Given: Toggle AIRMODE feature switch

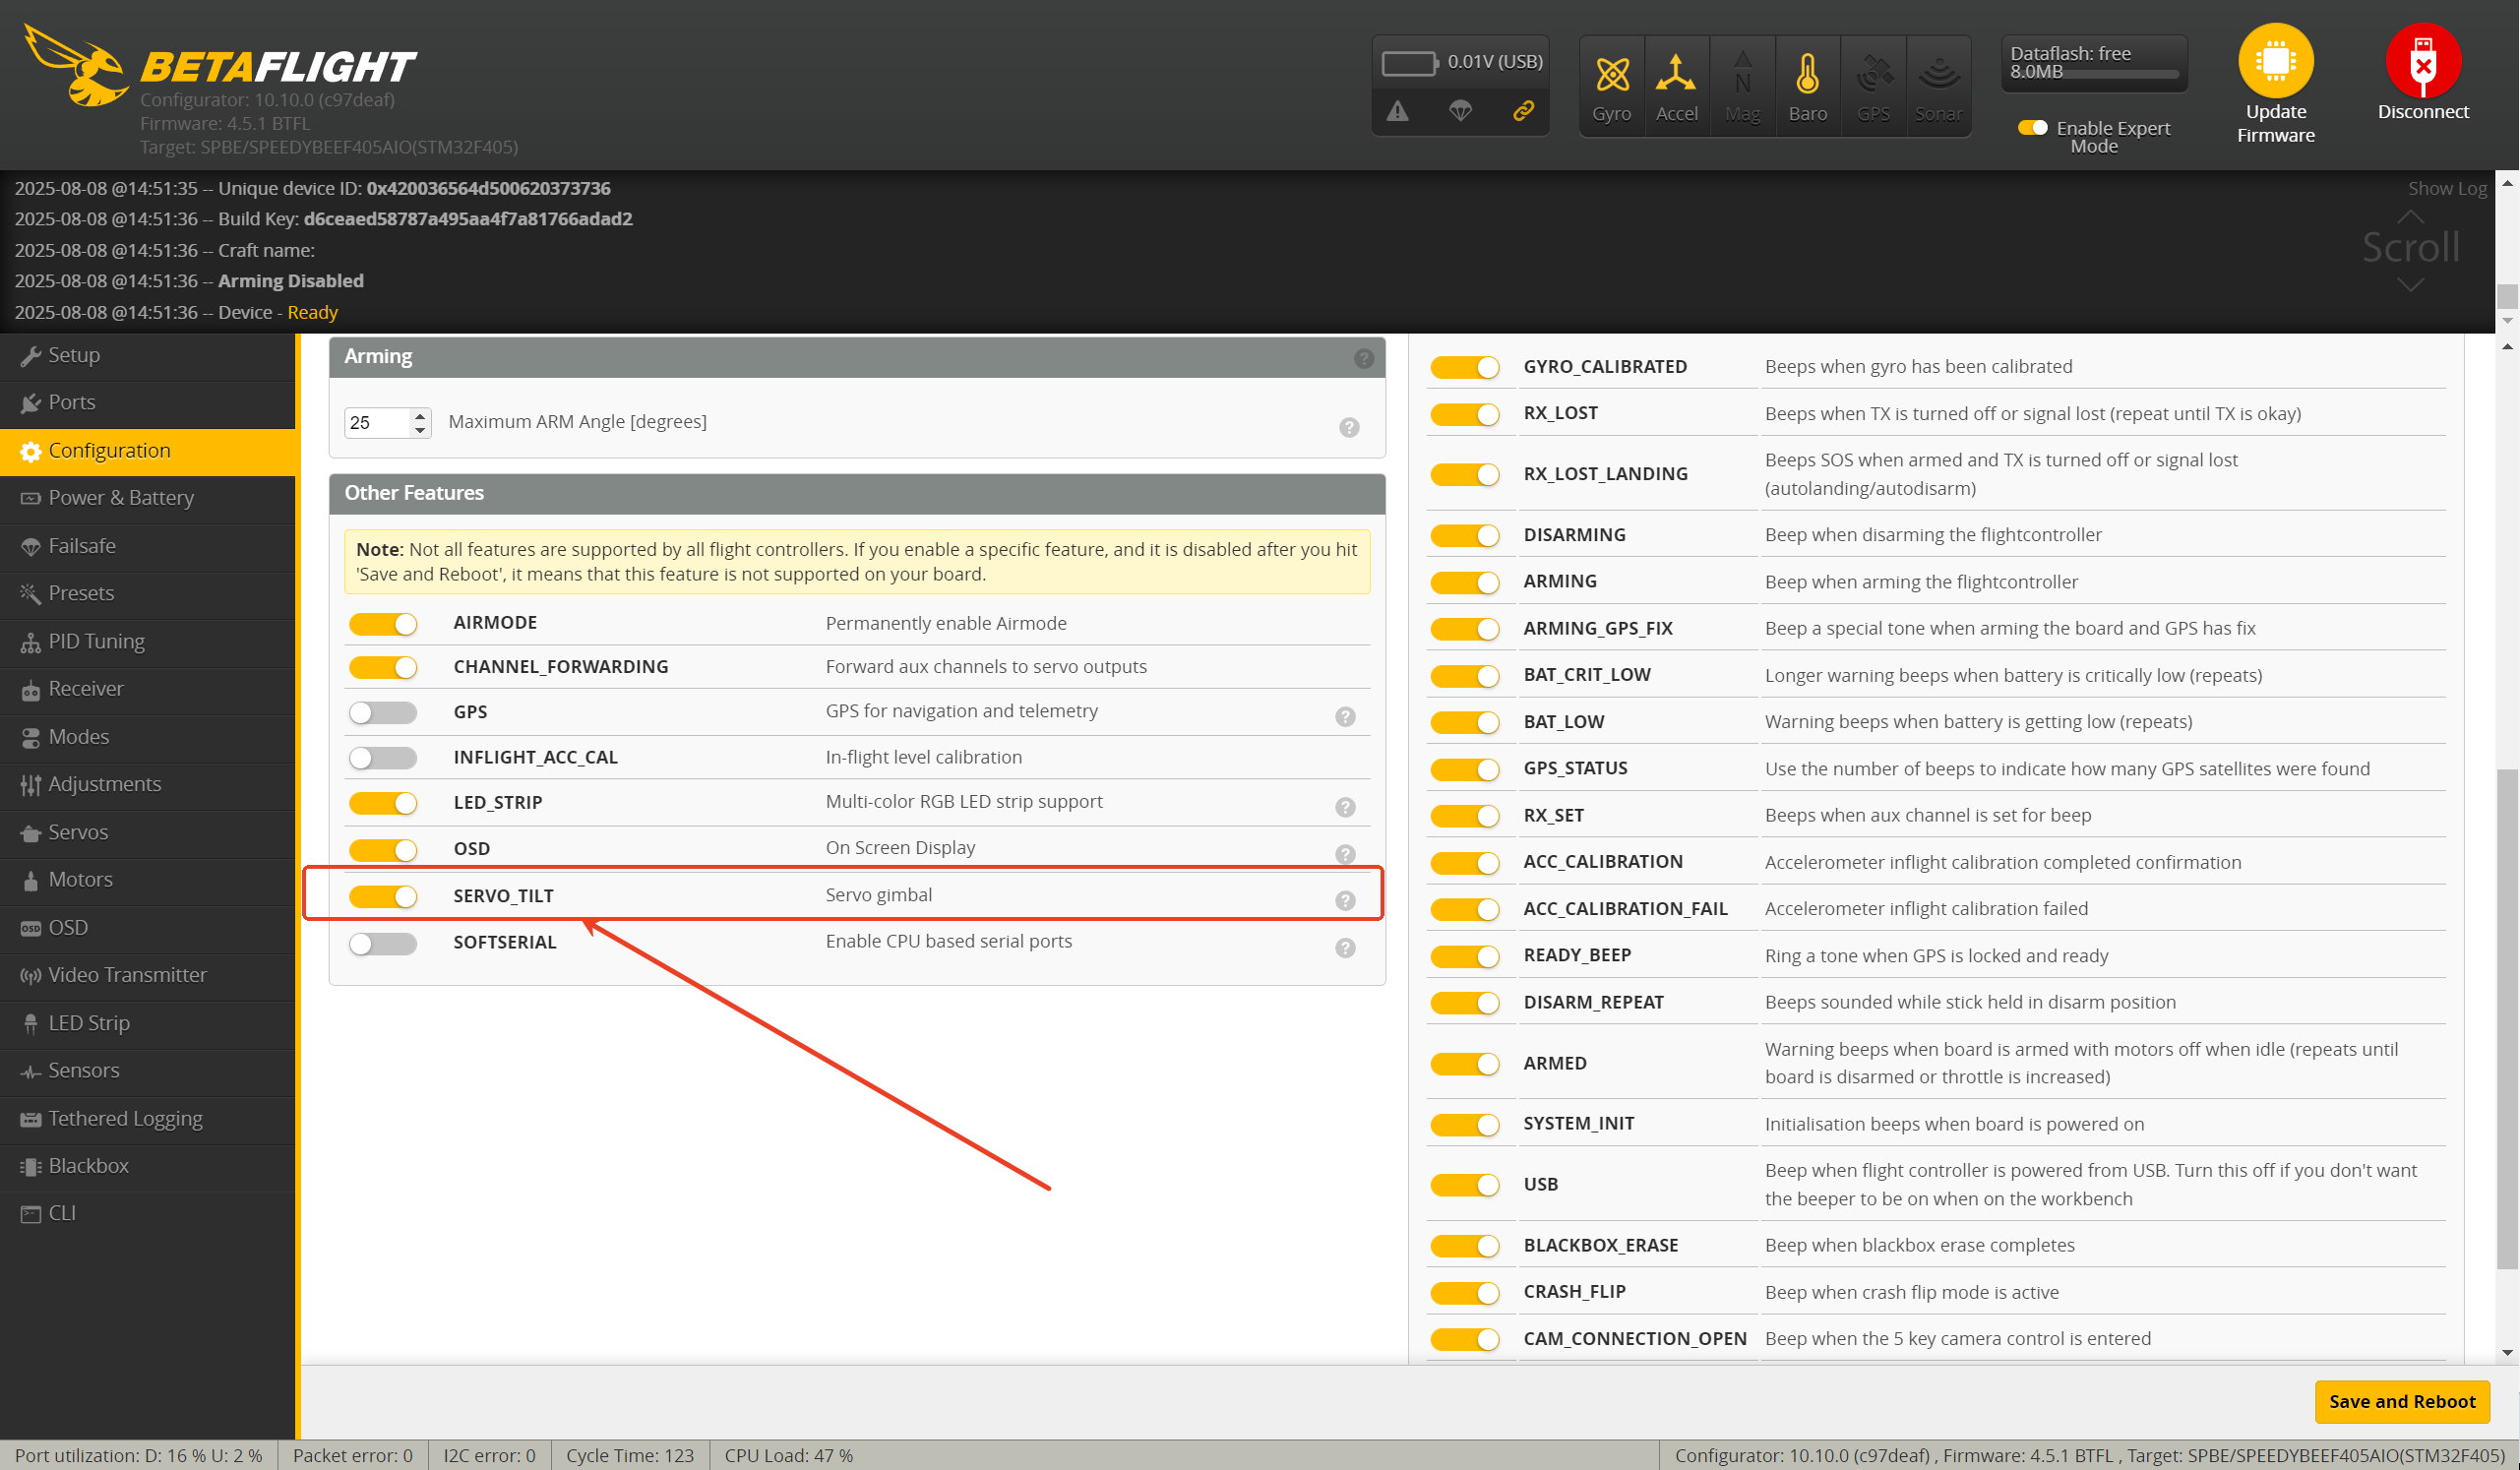Looking at the screenshot, I should click(x=383, y=624).
